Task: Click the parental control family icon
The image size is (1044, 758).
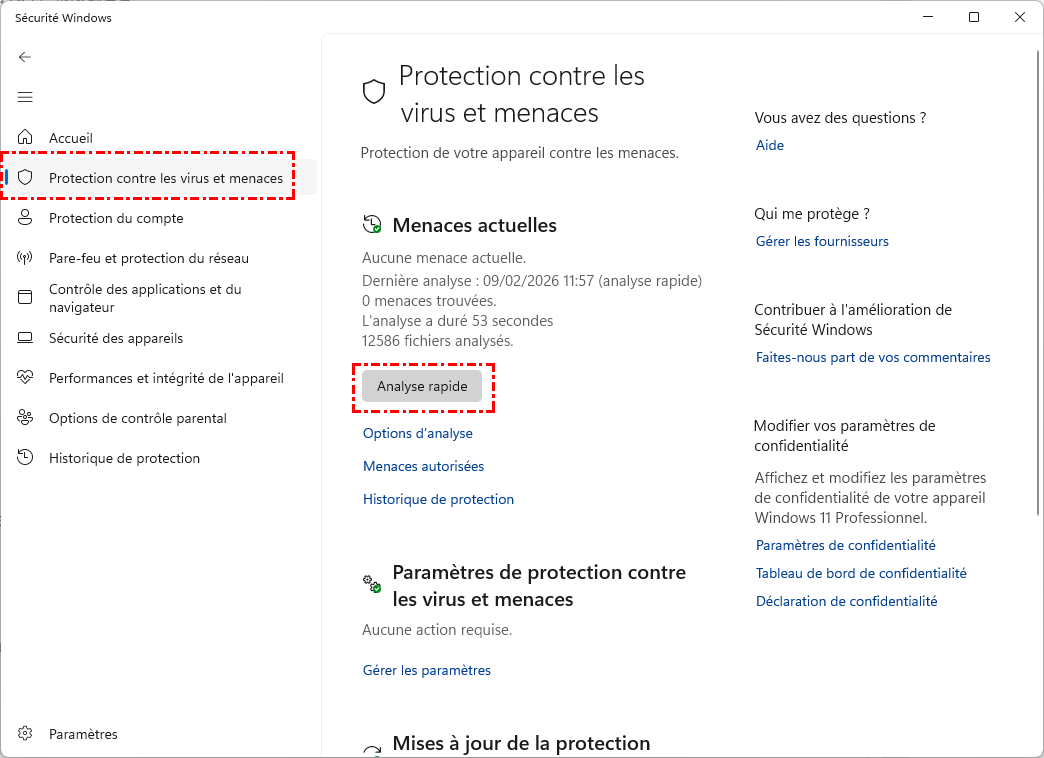Action: click(x=26, y=418)
